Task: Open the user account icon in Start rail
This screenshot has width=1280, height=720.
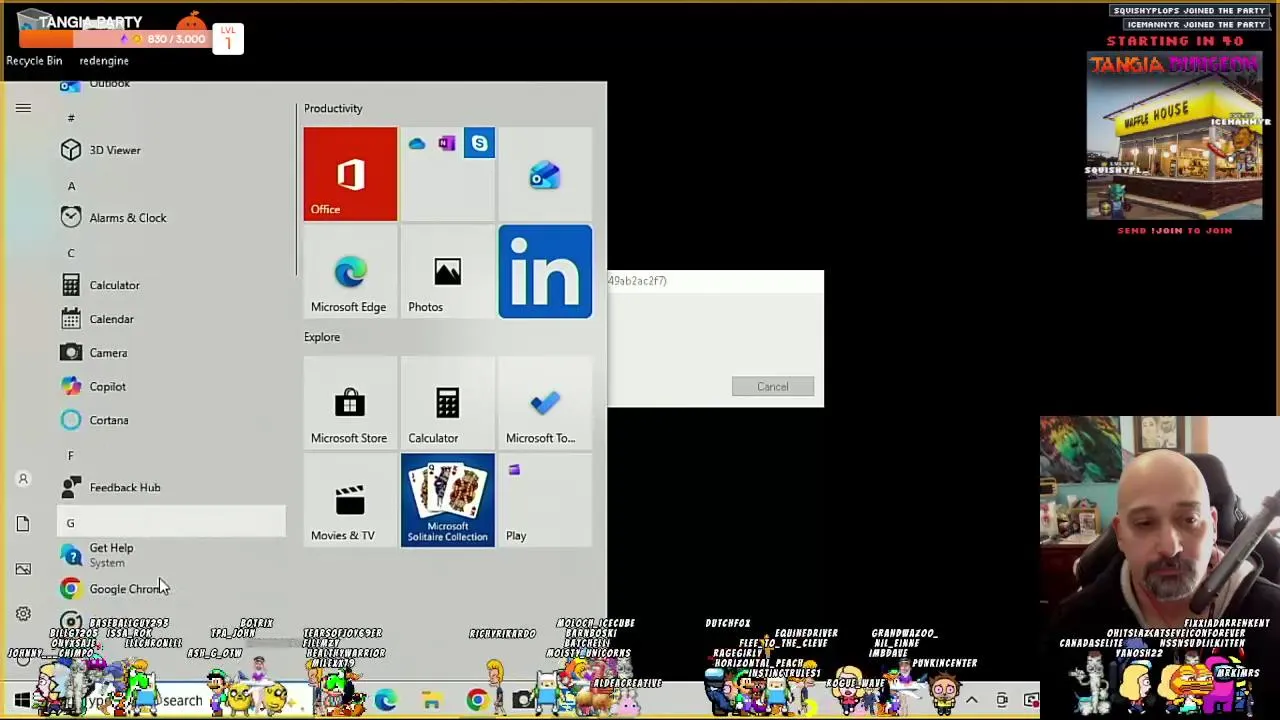Action: click(23, 479)
